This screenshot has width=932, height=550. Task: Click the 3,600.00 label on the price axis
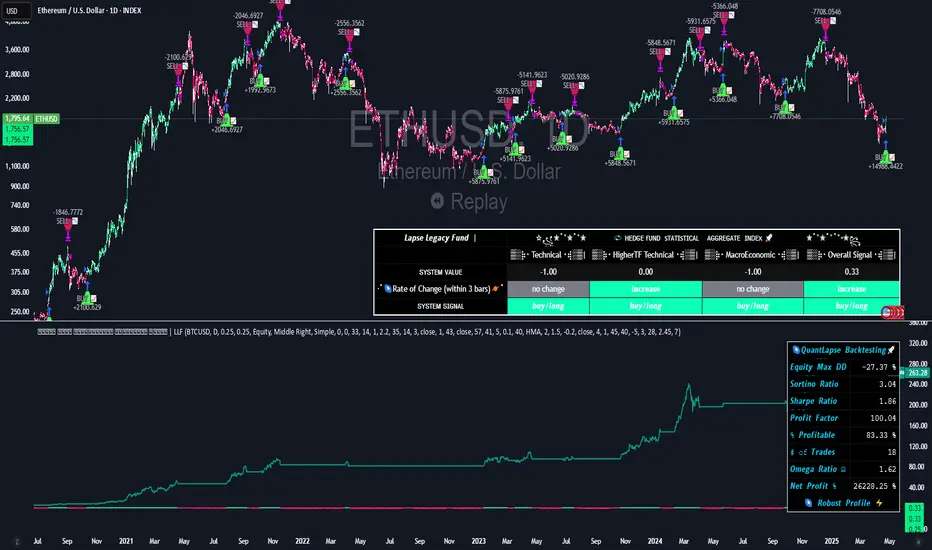click(x=17, y=50)
